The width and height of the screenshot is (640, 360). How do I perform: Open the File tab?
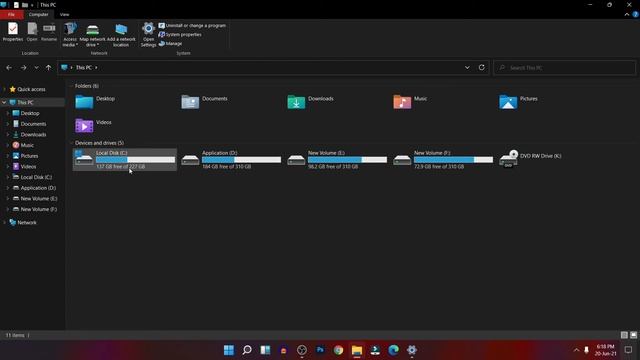pos(11,14)
